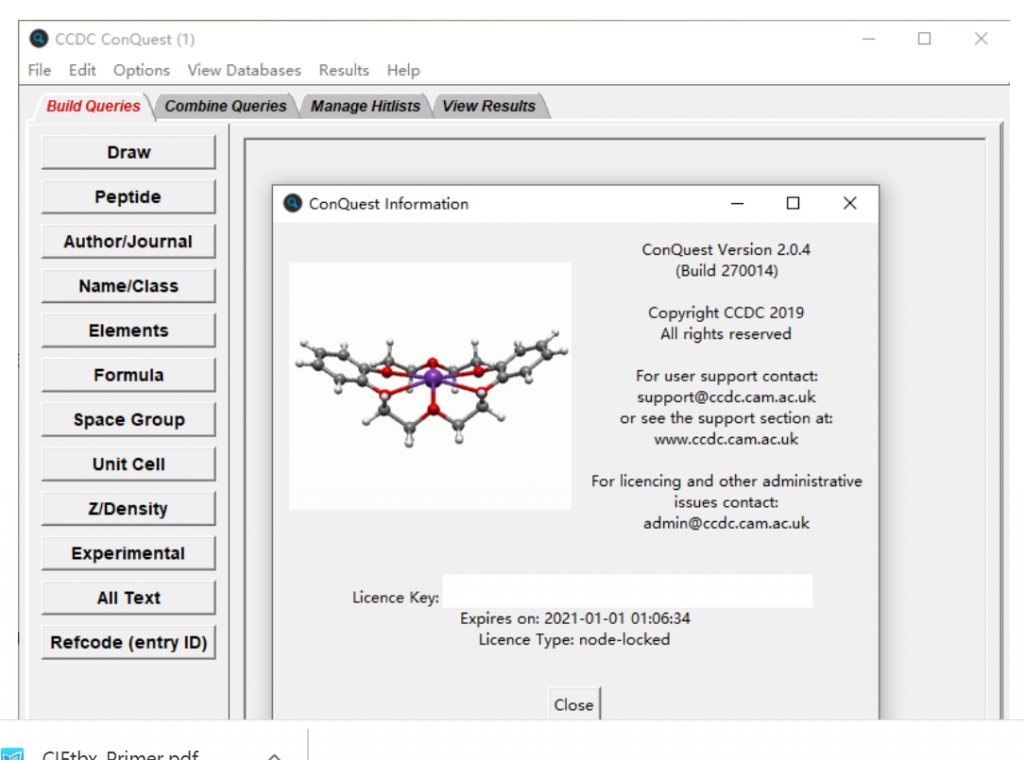Viewport: 1024px width, 760px height.
Task: Close the CCDC ConQuest main window
Action: (x=981, y=39)
